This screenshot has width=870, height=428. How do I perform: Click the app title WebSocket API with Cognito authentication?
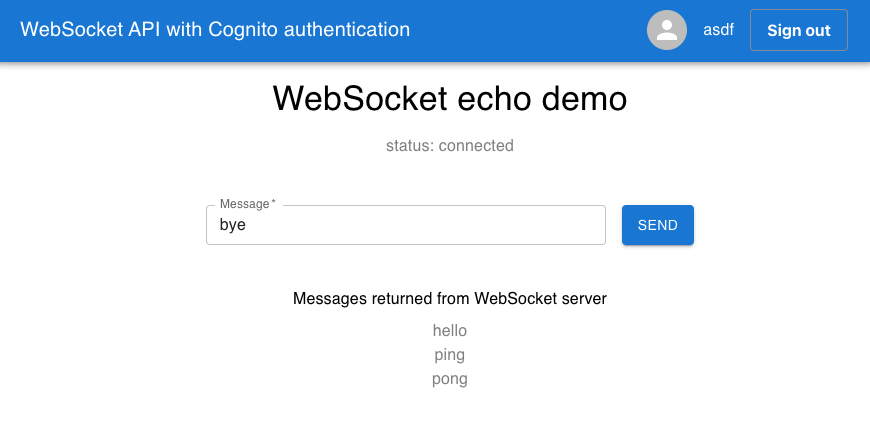pyautogui.click(x=215, y=29)
